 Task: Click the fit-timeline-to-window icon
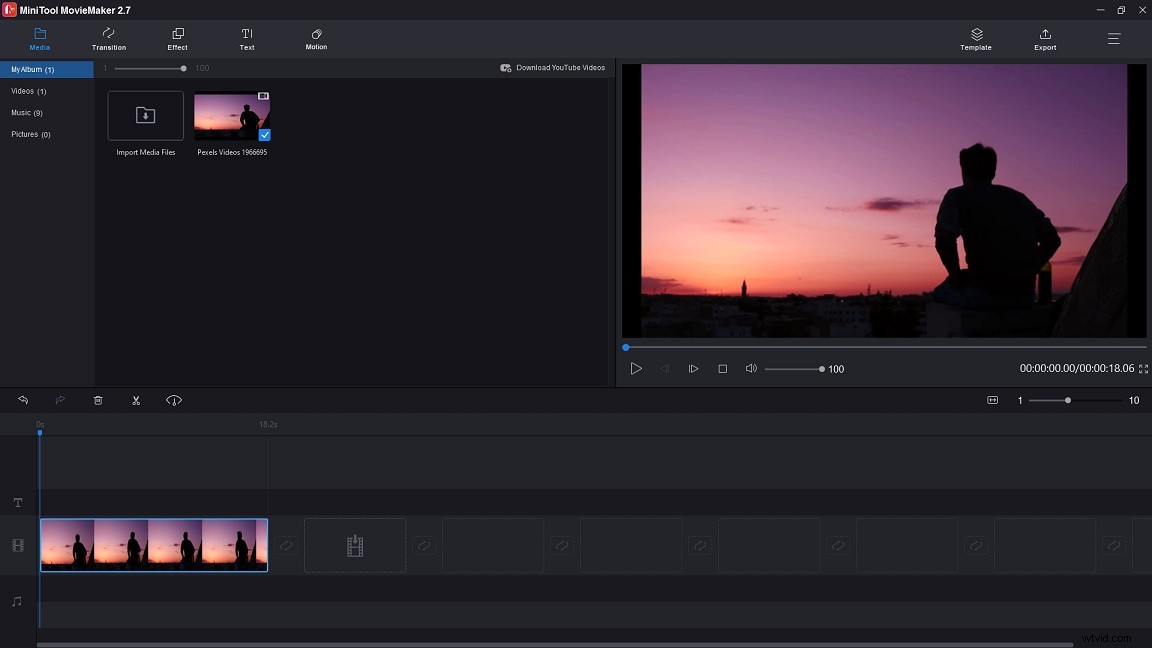[992, 400]
